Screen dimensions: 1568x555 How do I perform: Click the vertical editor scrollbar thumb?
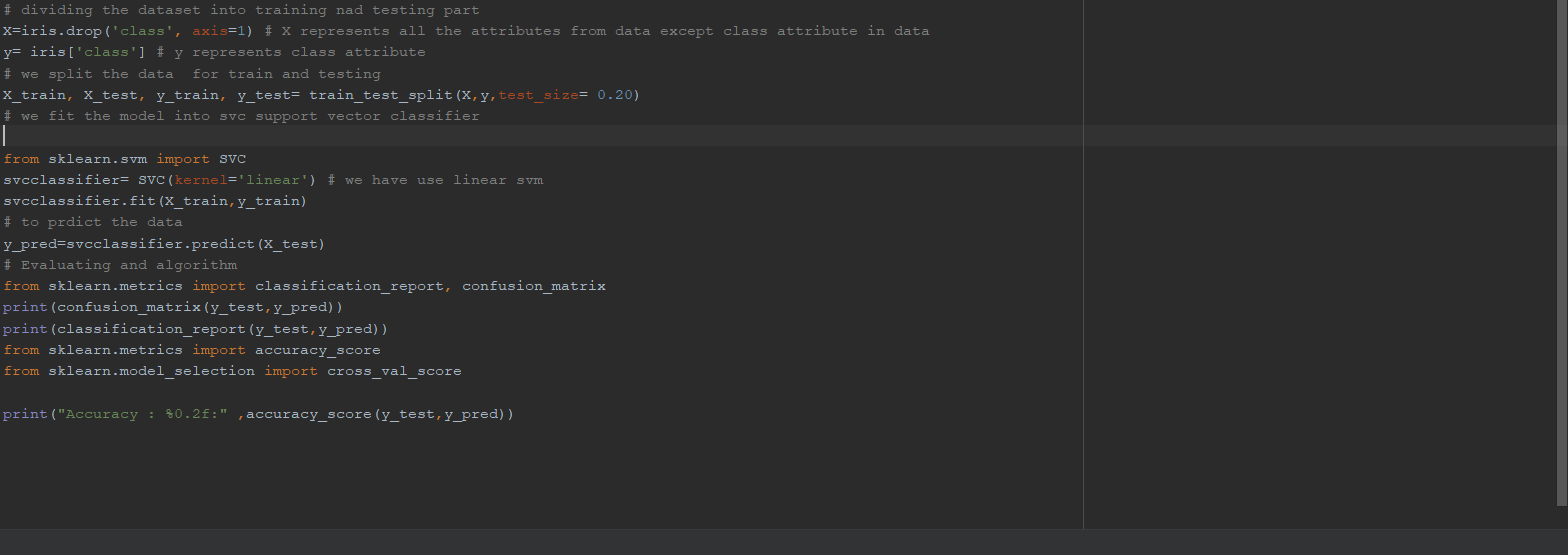coord(1563,252)
